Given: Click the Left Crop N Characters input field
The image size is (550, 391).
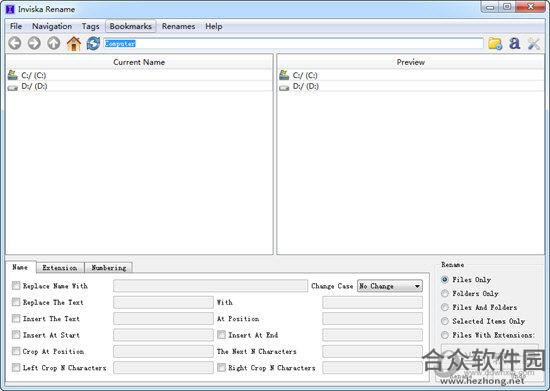Looking at the screenshot, I should pyautogui.click(x=163, y=367).
